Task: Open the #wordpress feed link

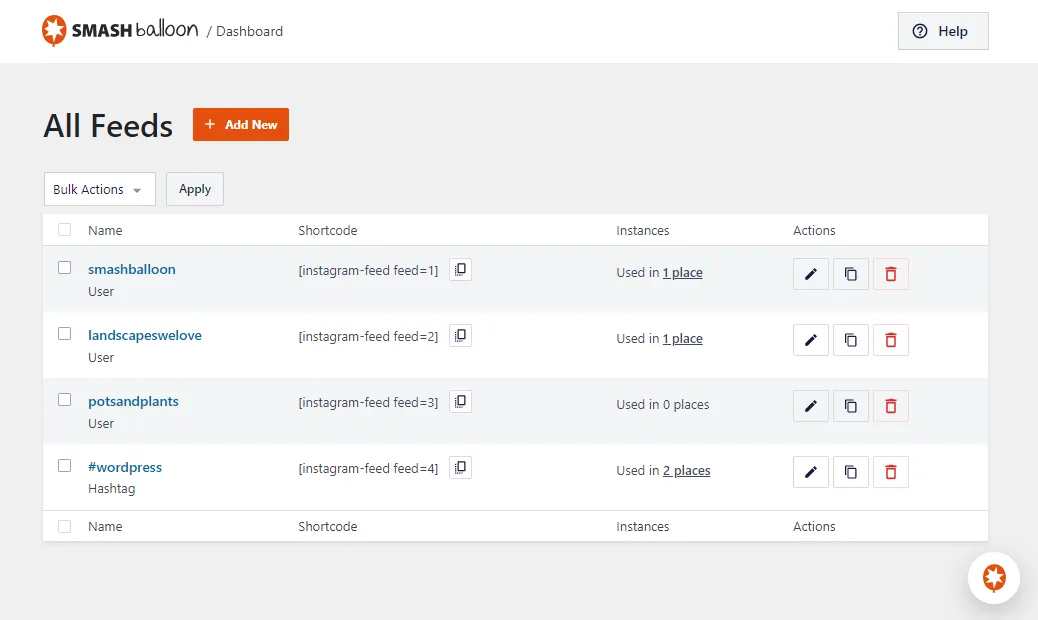Action: tap(125, 467)
